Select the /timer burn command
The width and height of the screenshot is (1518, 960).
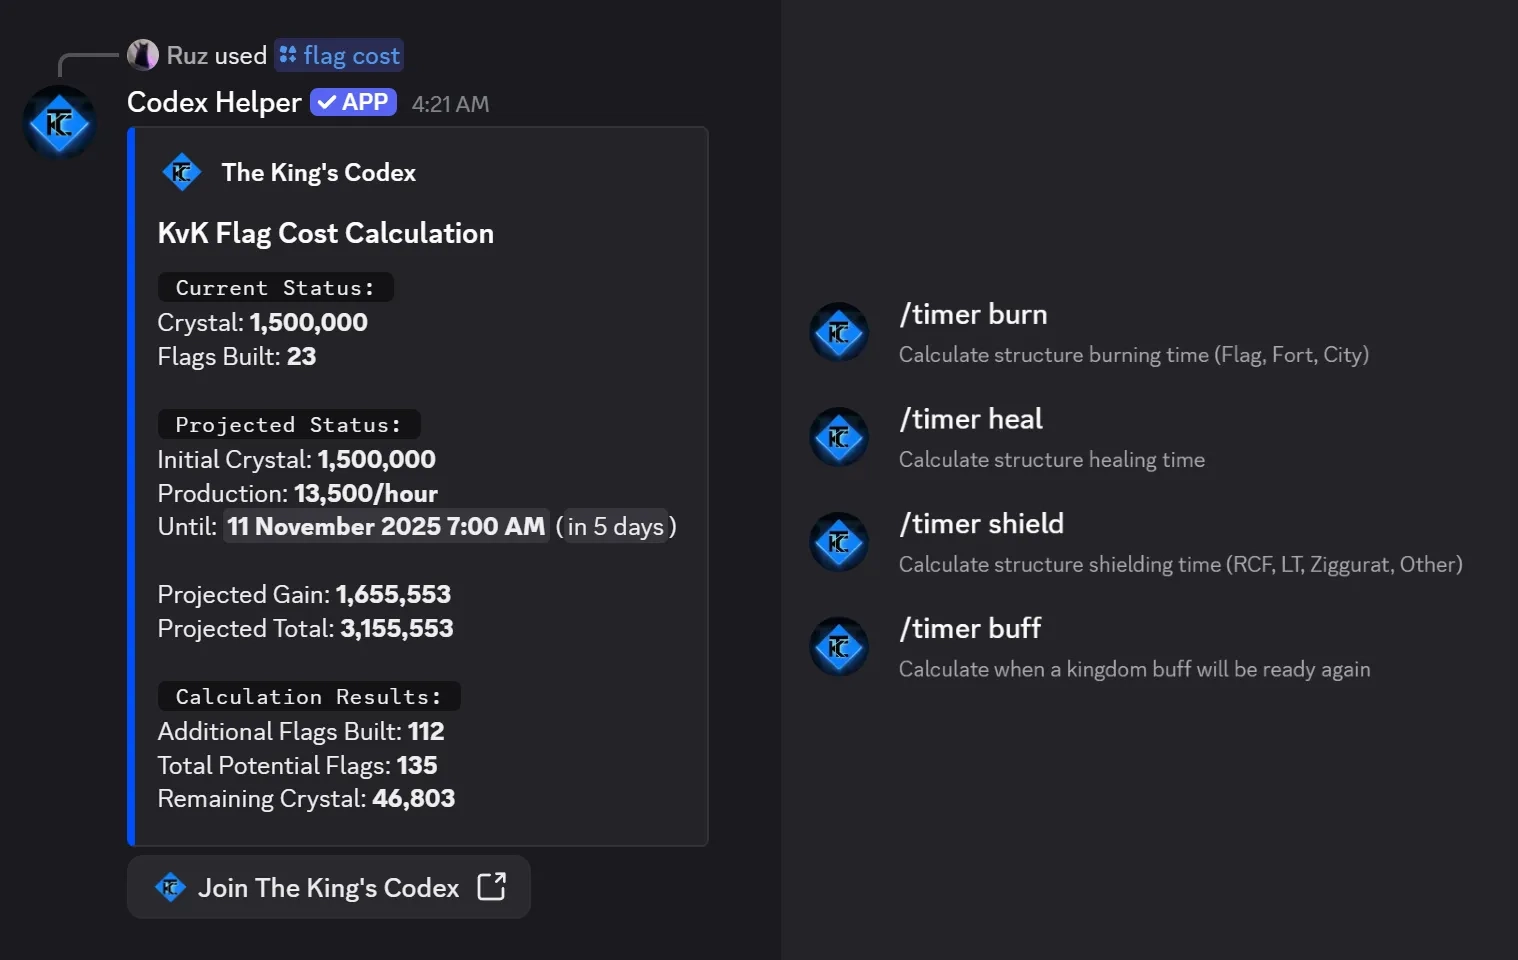click(973, 314)
